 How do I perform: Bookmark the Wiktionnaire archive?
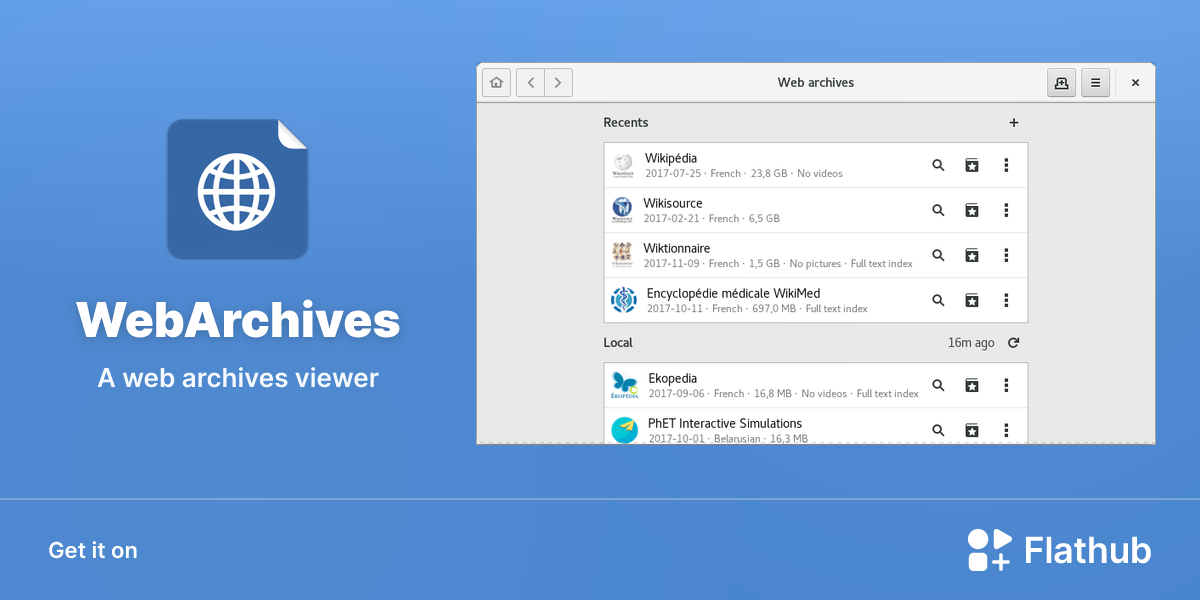[x=971, y=255]
